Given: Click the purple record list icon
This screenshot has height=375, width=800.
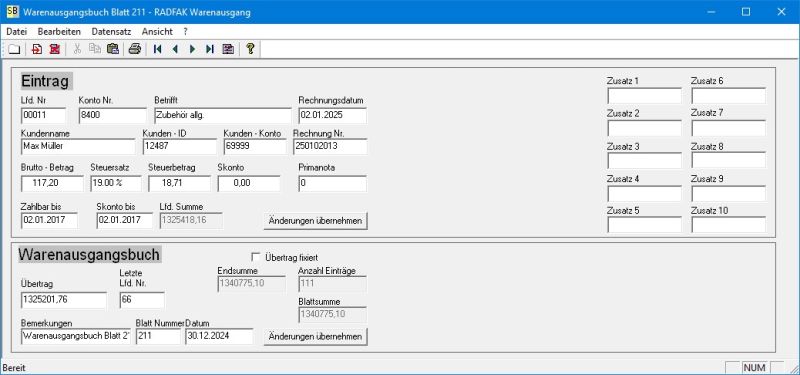Looking at the screenshot, I should point(228,49).
